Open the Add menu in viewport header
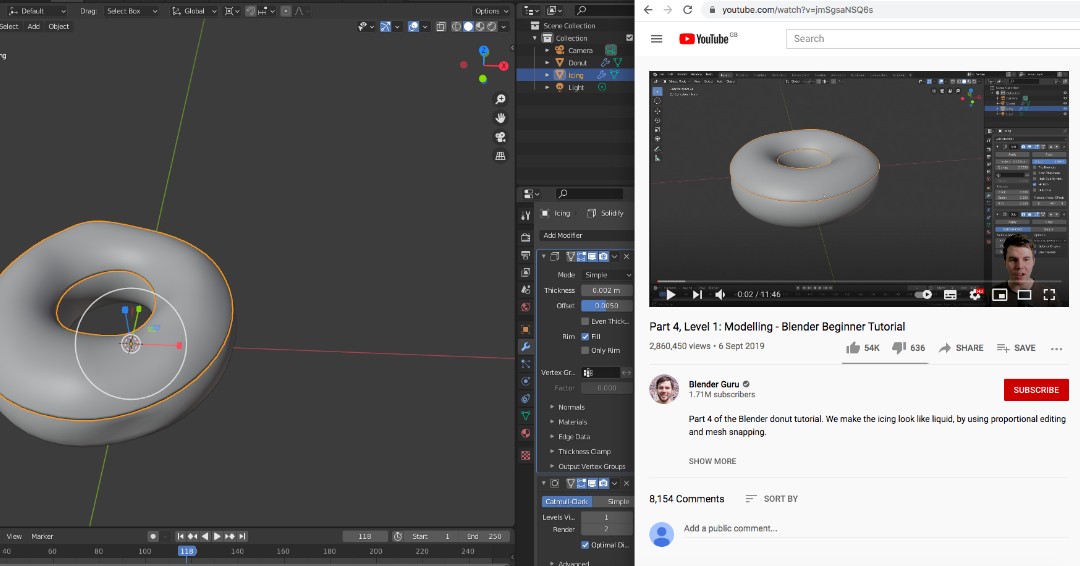 click(x=33, y=26)
